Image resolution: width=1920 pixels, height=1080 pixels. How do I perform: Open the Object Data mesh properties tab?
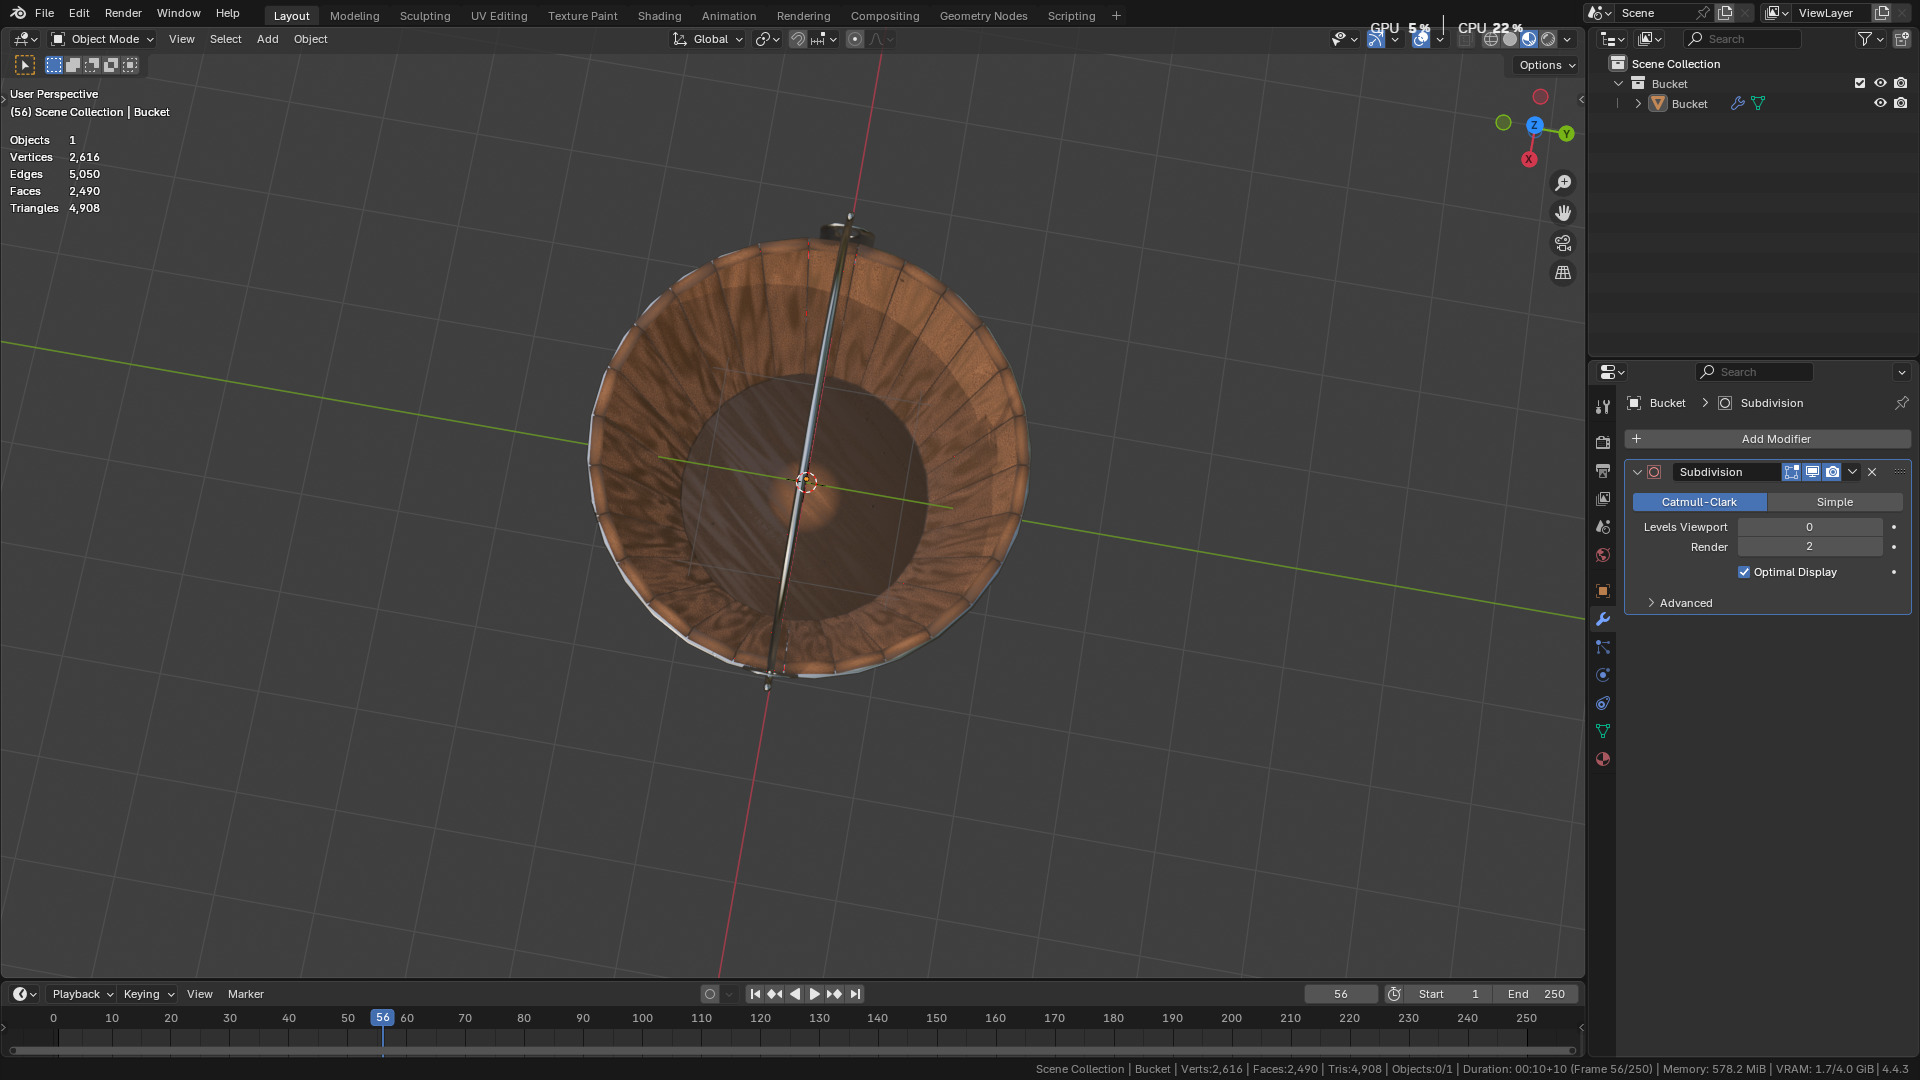click(1603, 731)
